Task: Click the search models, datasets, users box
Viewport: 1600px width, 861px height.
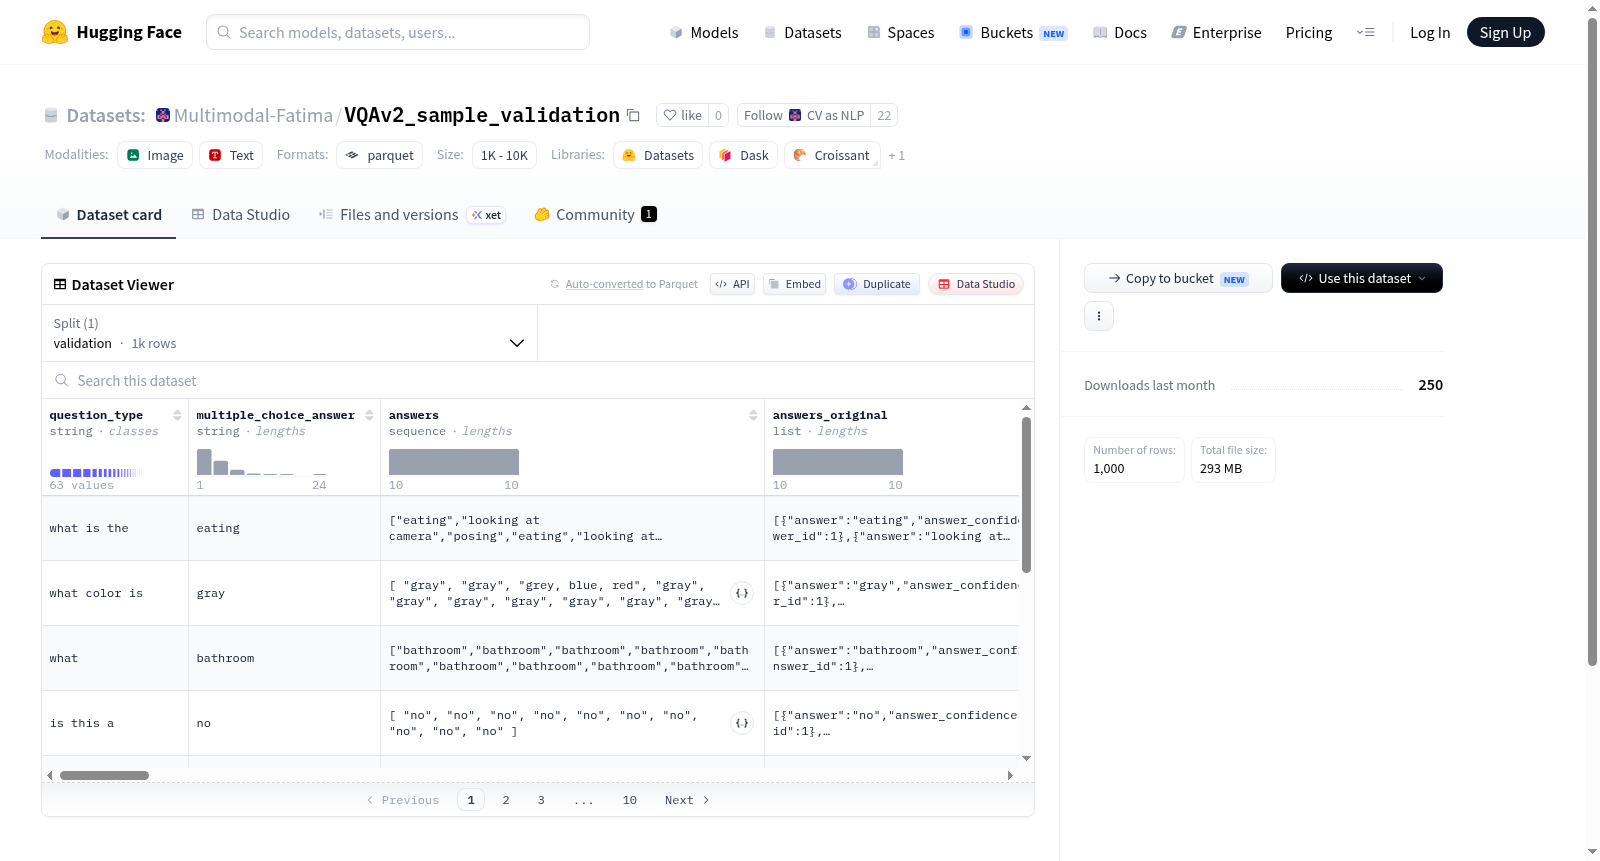Action: 398,32
